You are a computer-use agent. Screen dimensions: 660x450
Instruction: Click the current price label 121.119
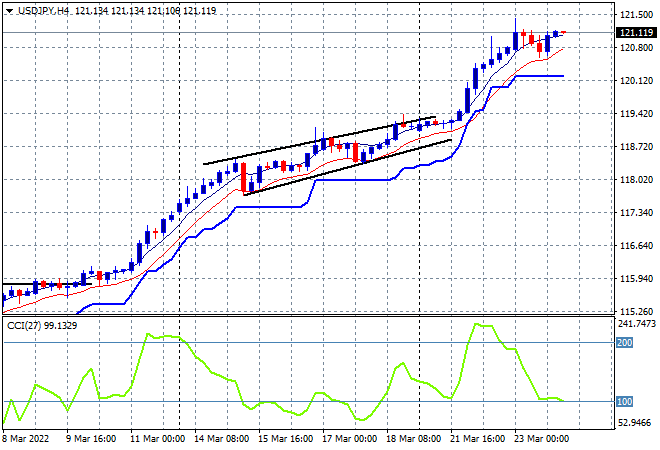[638, 32]
